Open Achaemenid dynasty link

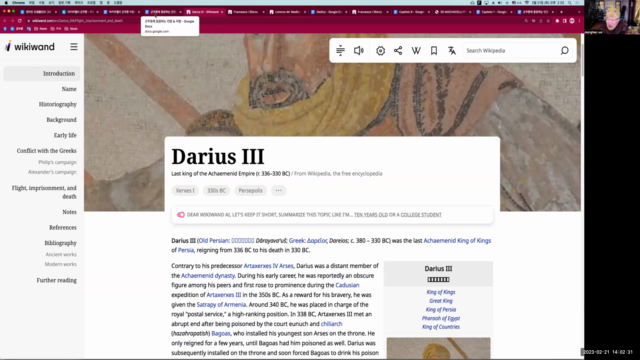coord(208,276)
